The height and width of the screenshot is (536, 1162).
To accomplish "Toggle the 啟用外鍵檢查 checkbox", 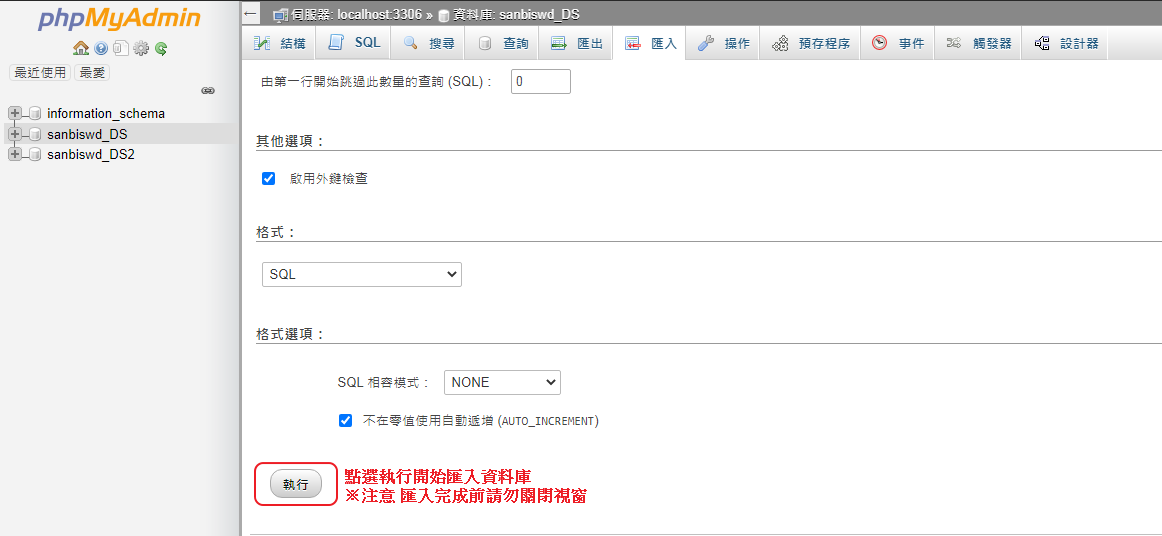I will pyautogui.click(x=268, y=179).
